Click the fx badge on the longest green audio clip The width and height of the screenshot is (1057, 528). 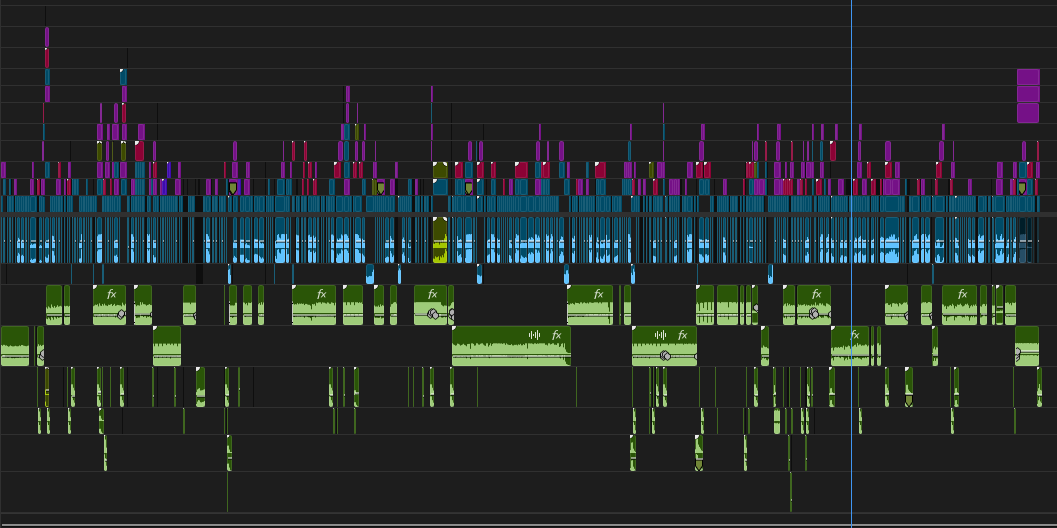[556, 334]
